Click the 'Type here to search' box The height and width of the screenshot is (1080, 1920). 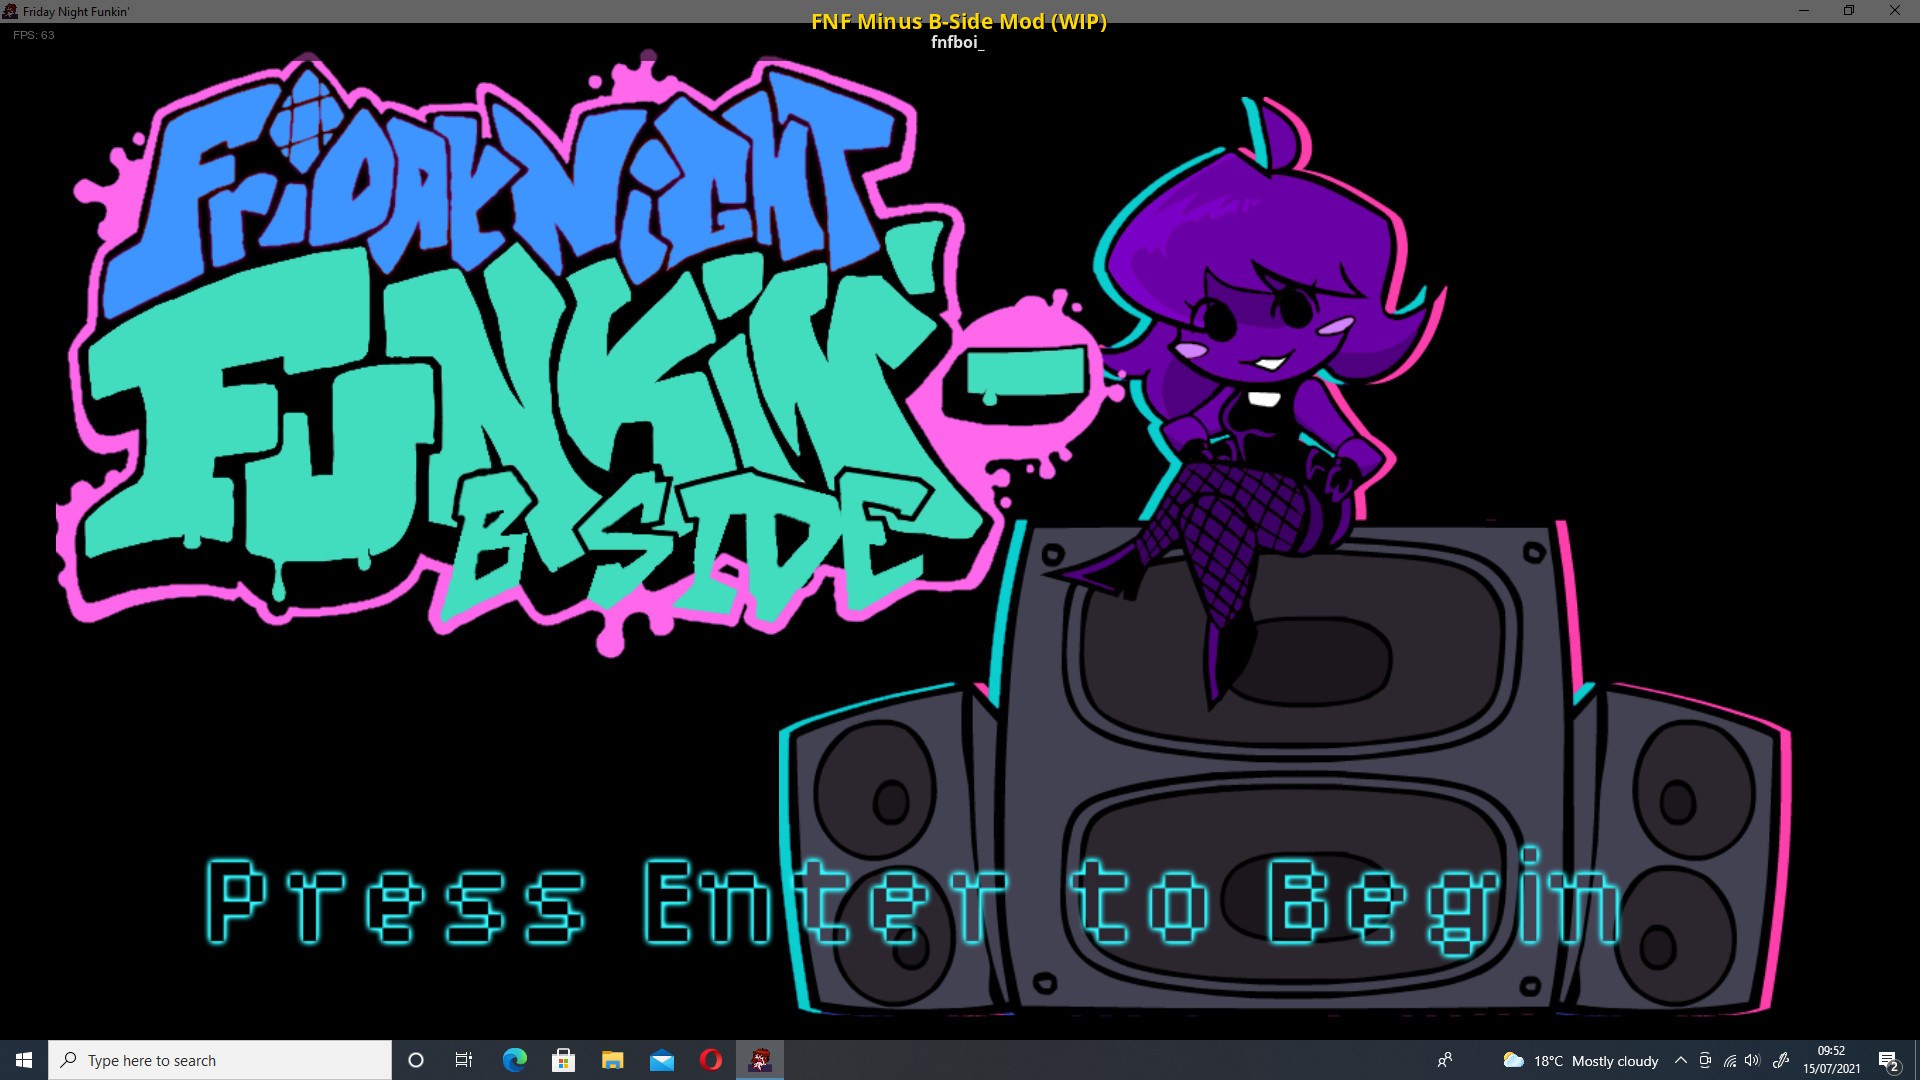[220, 1060]
